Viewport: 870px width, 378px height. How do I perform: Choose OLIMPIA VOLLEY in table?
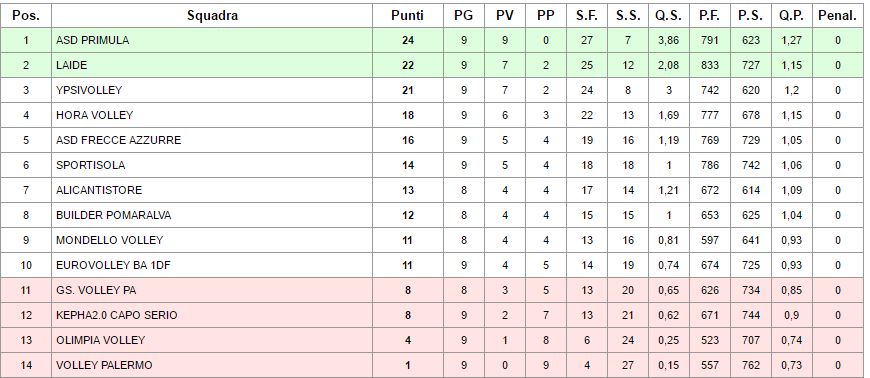(100, 340)
